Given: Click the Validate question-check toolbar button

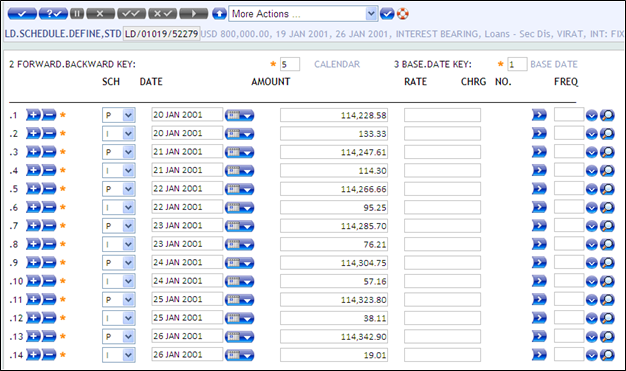Looking at the screenshot, I should tap(53, 14).
